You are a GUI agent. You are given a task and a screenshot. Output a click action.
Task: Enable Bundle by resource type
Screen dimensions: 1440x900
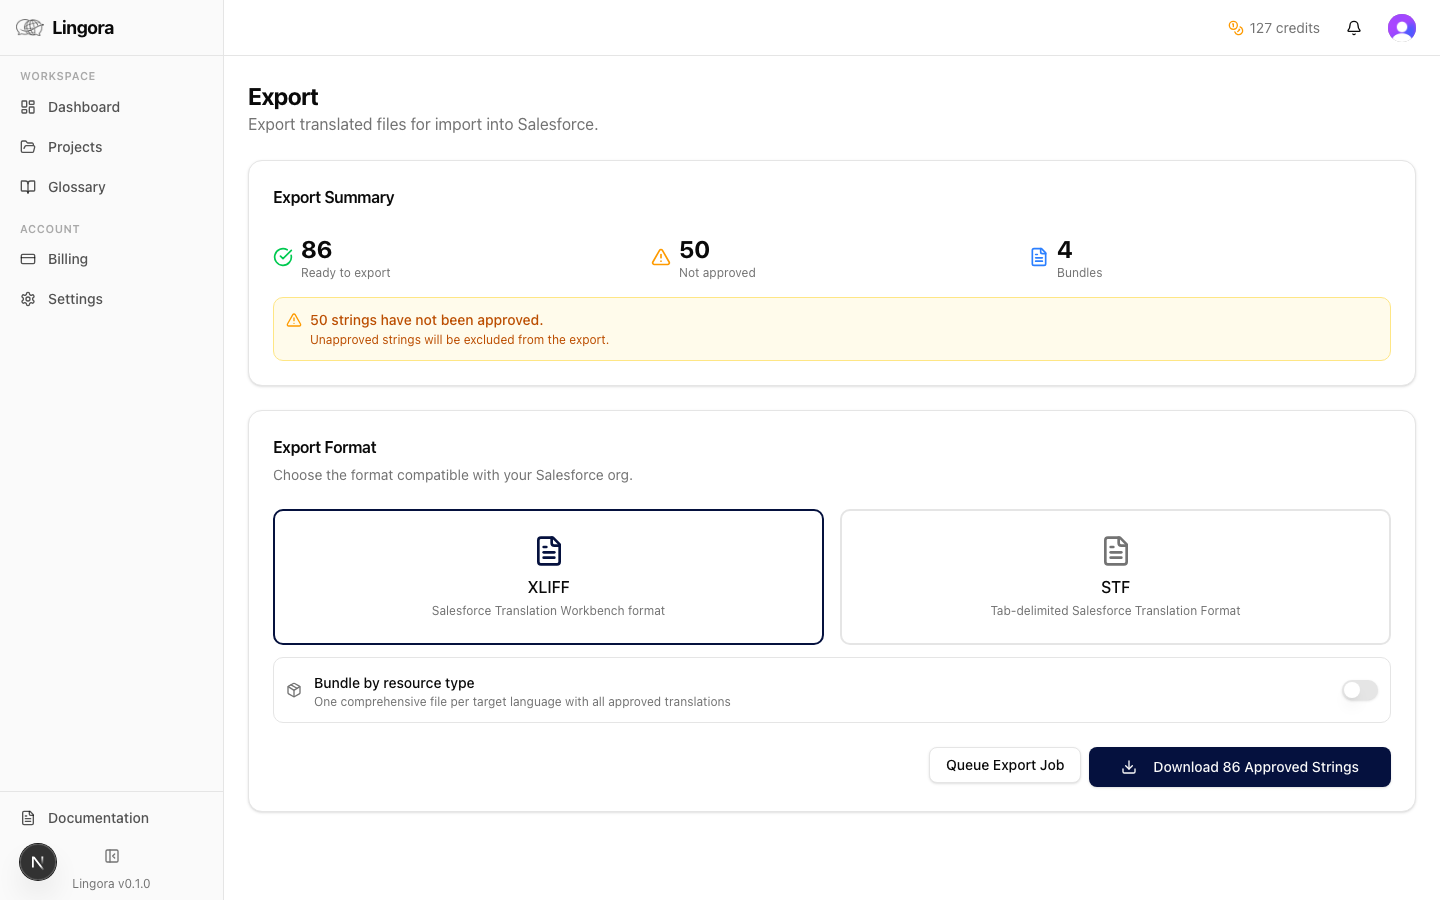1359,690
